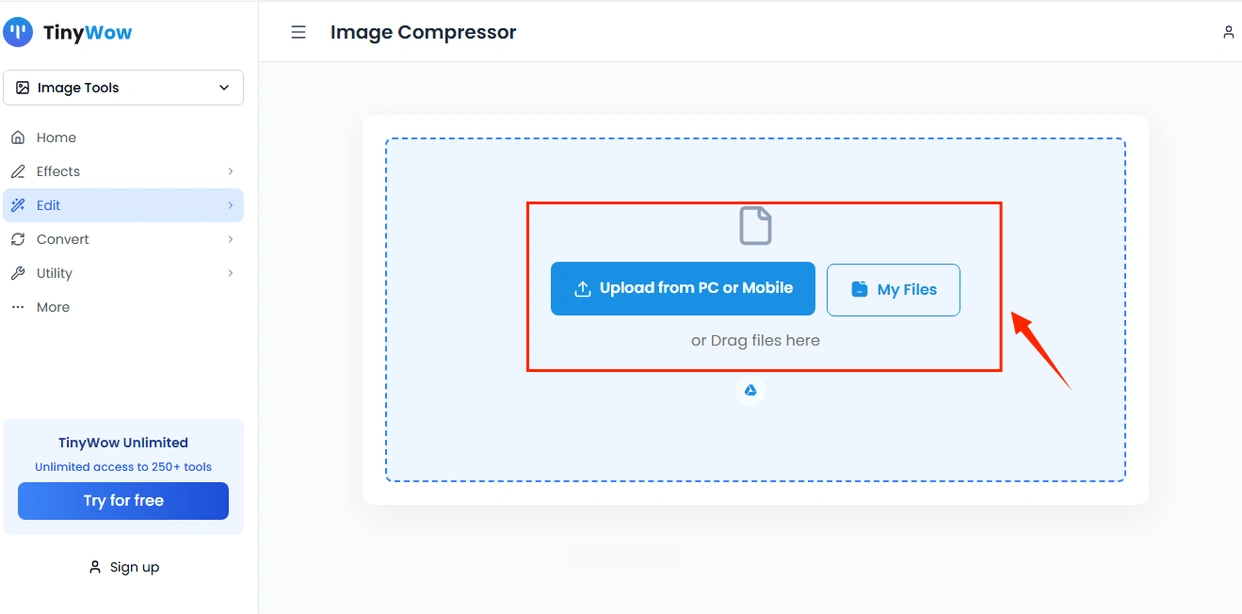
Task: Open the My Files button
Action: pyautogui.click(x=893, y=290)
